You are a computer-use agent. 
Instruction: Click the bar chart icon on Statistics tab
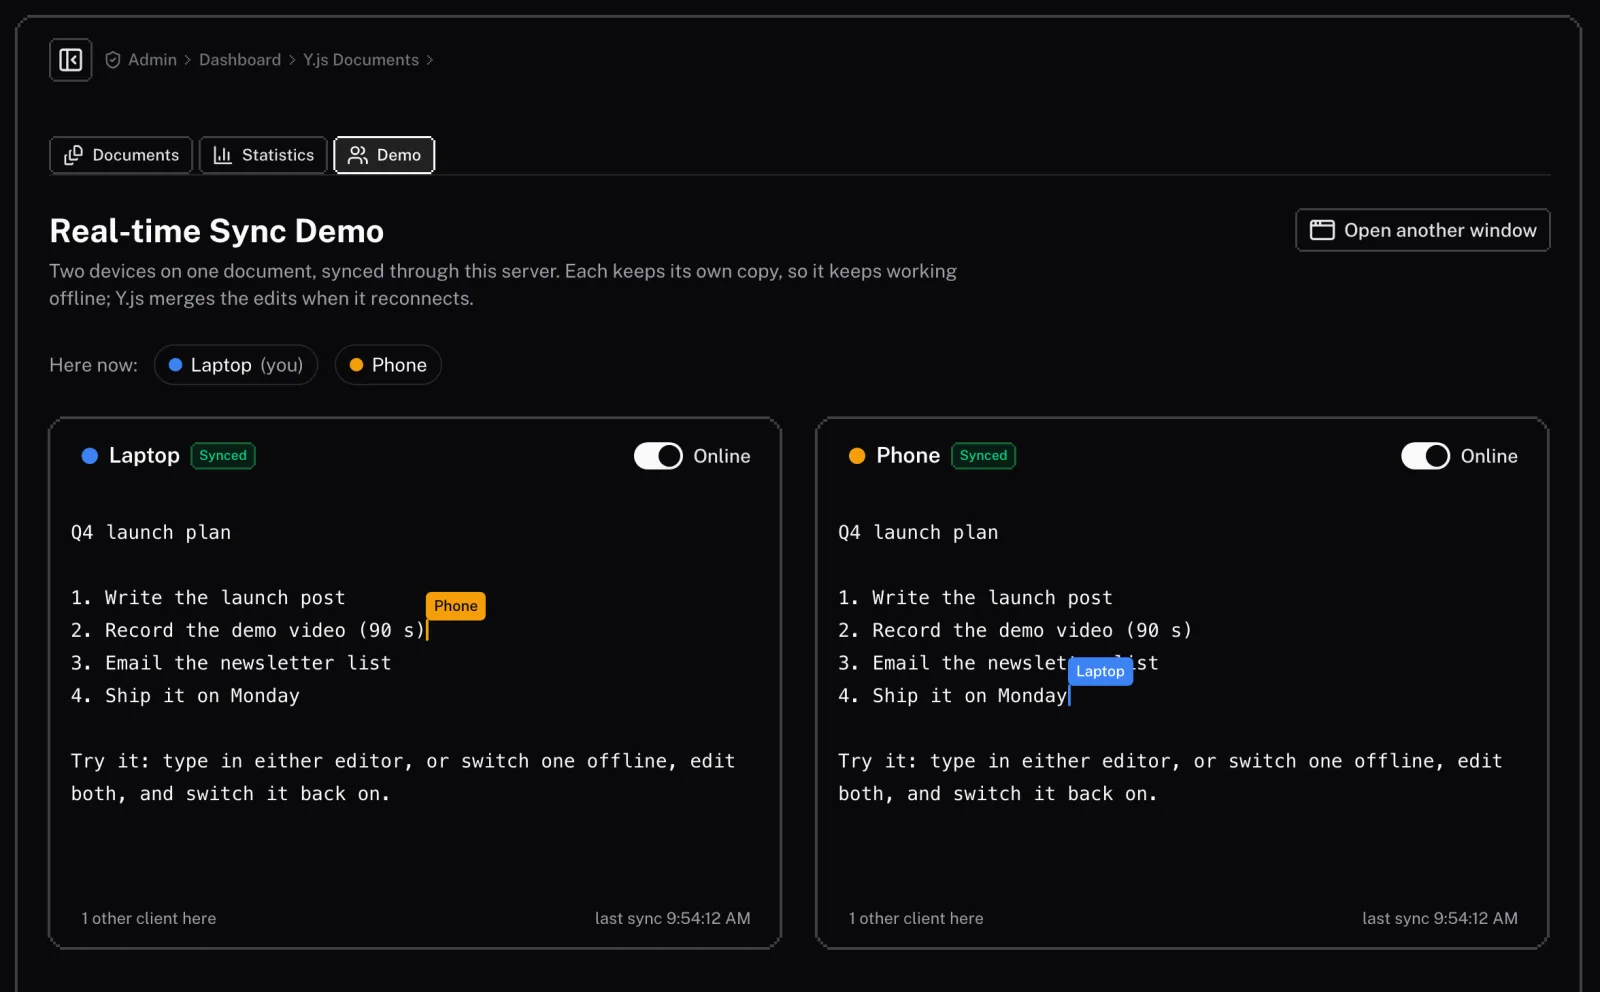223,155
